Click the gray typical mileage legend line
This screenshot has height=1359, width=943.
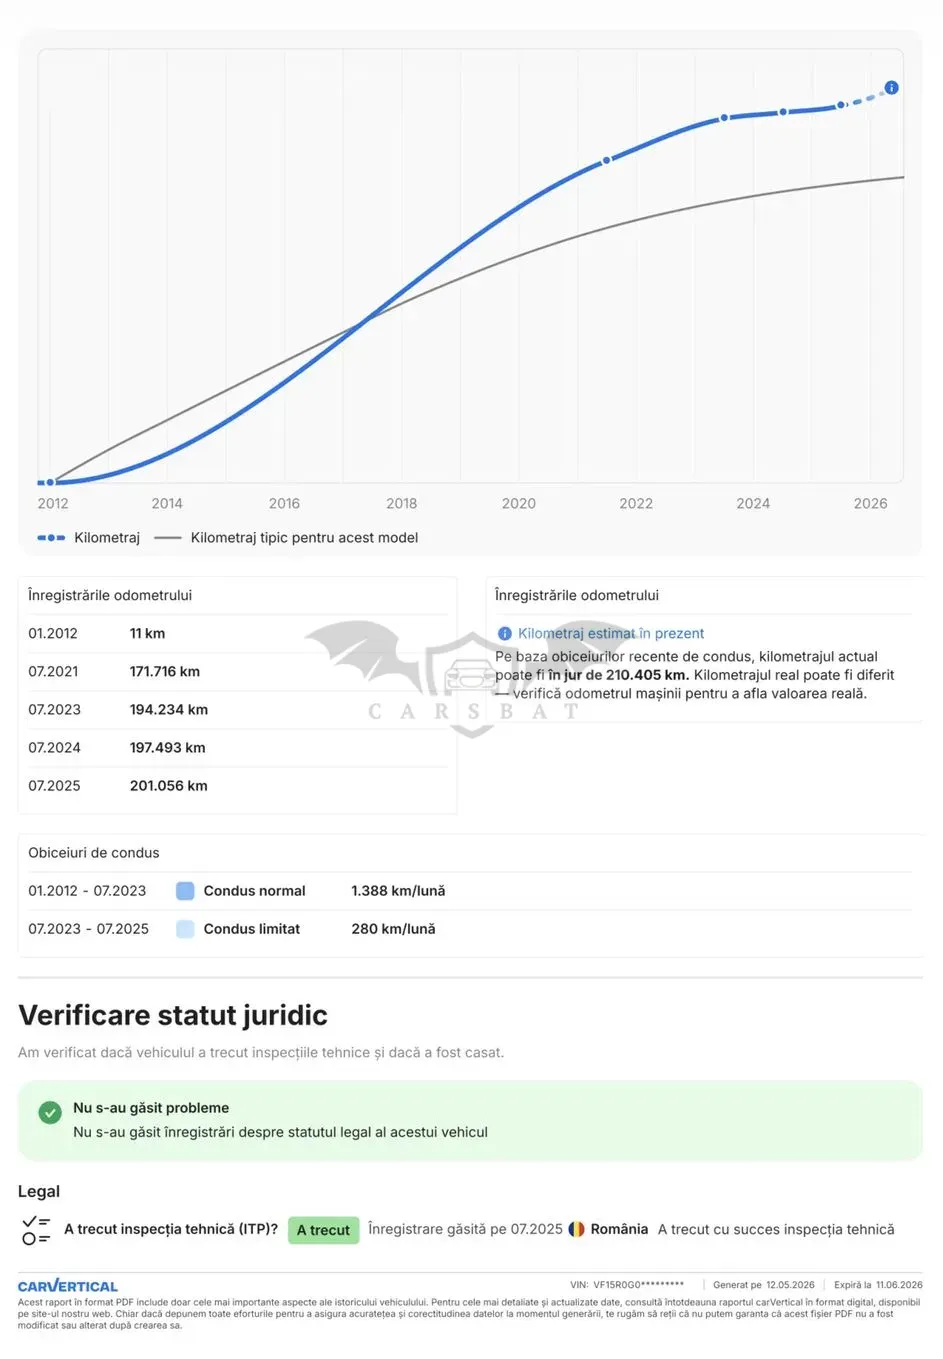[x=168, y=538]
